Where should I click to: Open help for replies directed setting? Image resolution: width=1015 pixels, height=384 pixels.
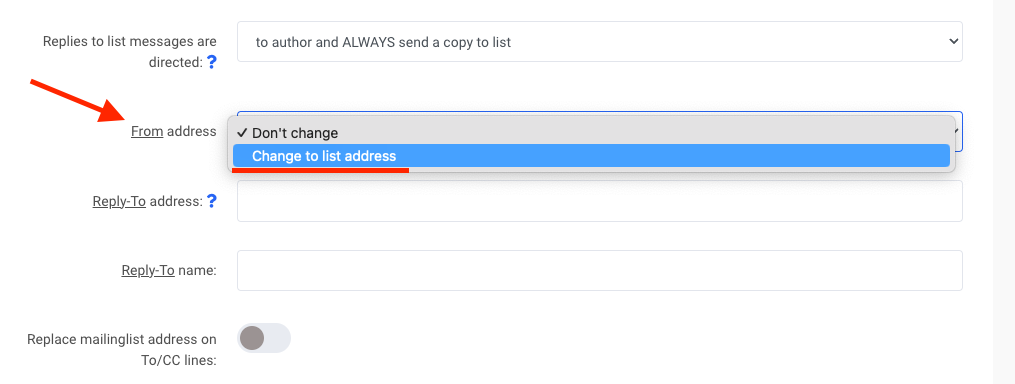point(211,63)
